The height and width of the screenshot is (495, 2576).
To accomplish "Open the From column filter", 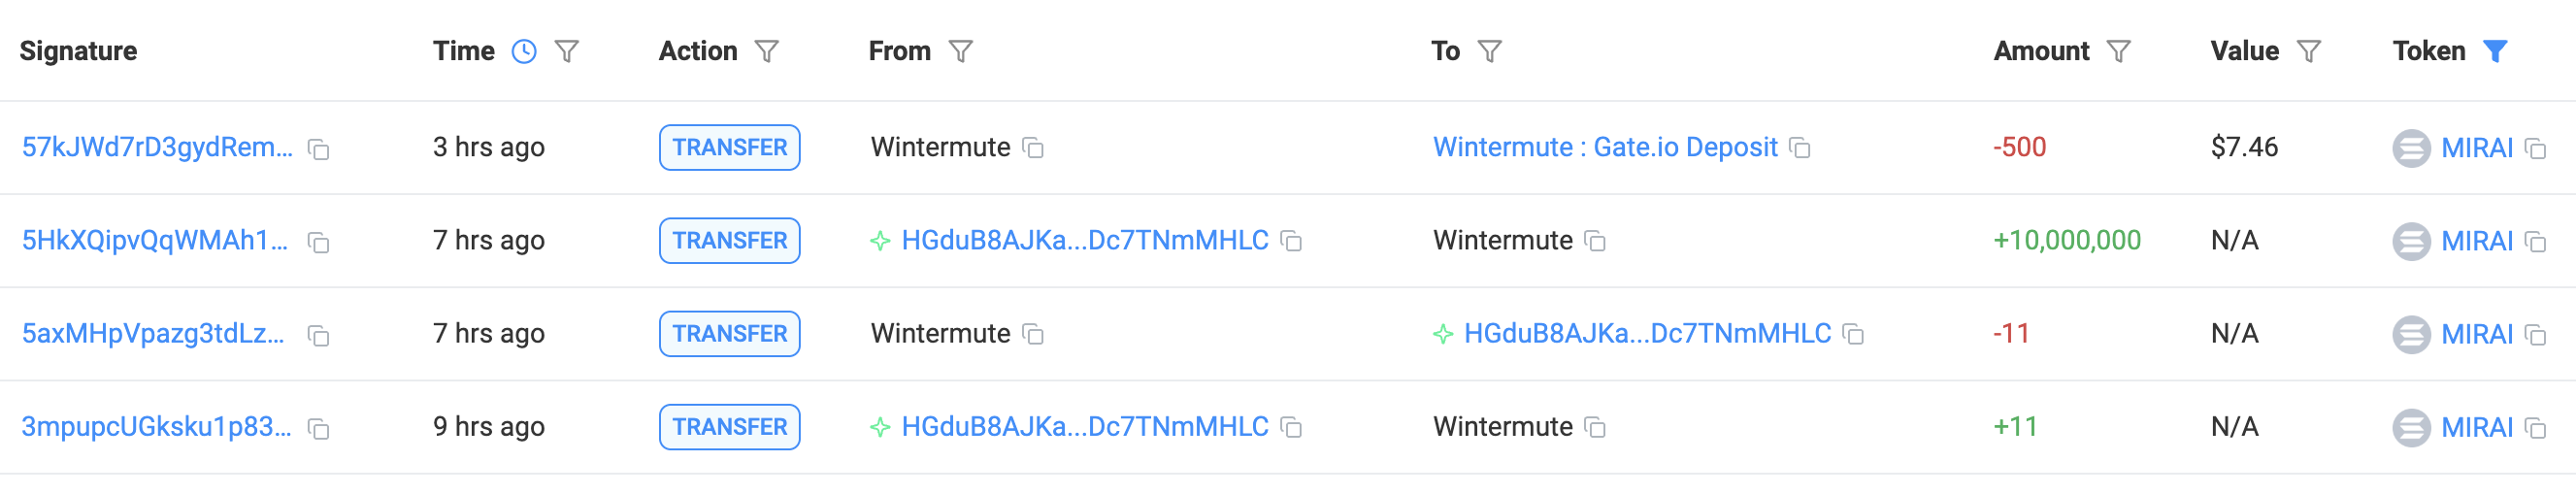I will click(961, 51).
